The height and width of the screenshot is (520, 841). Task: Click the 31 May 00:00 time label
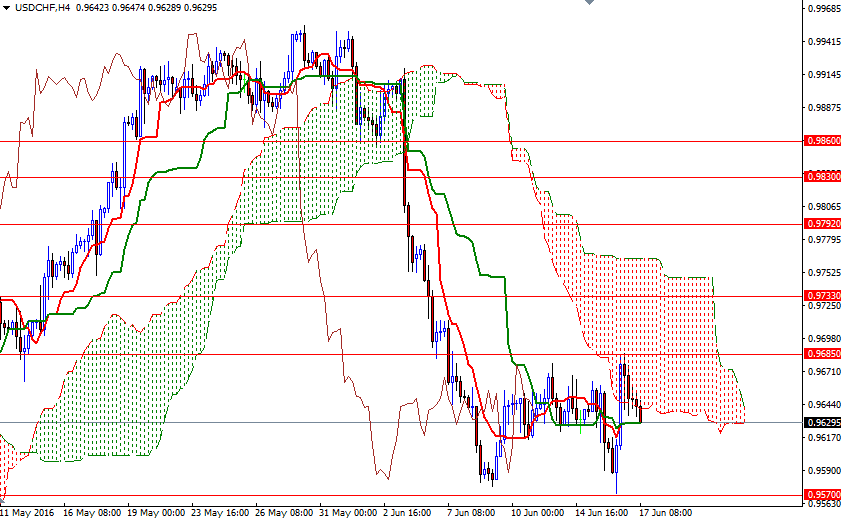coord(349,512)
